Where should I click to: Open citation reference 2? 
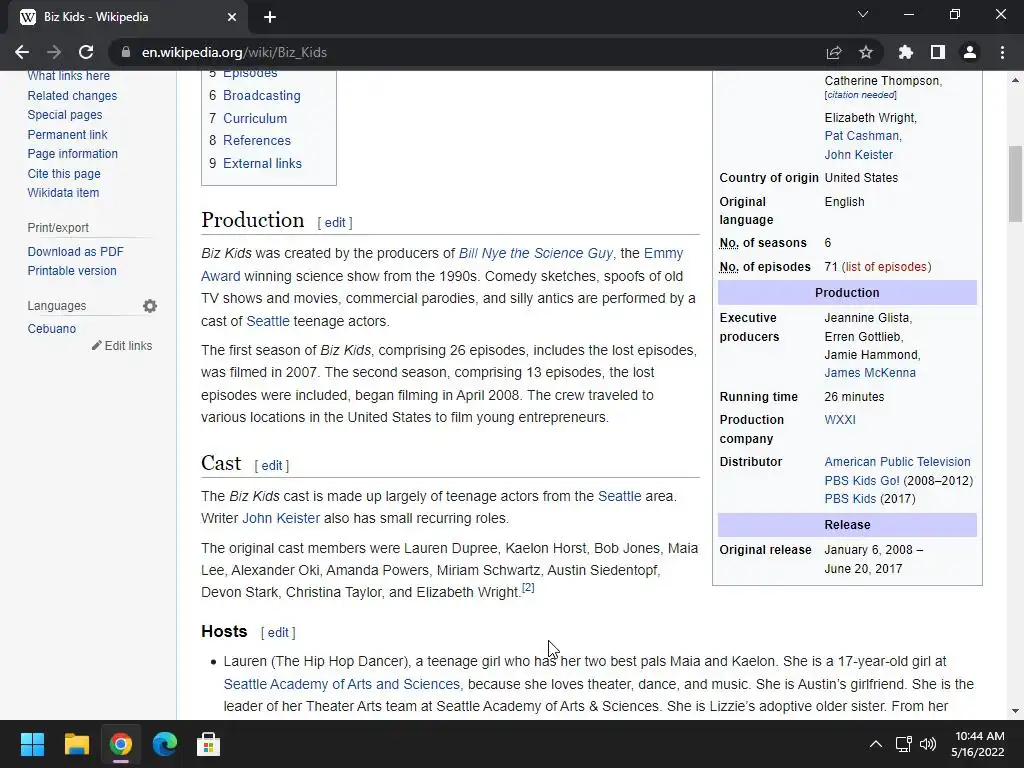(x=528, y=588)
